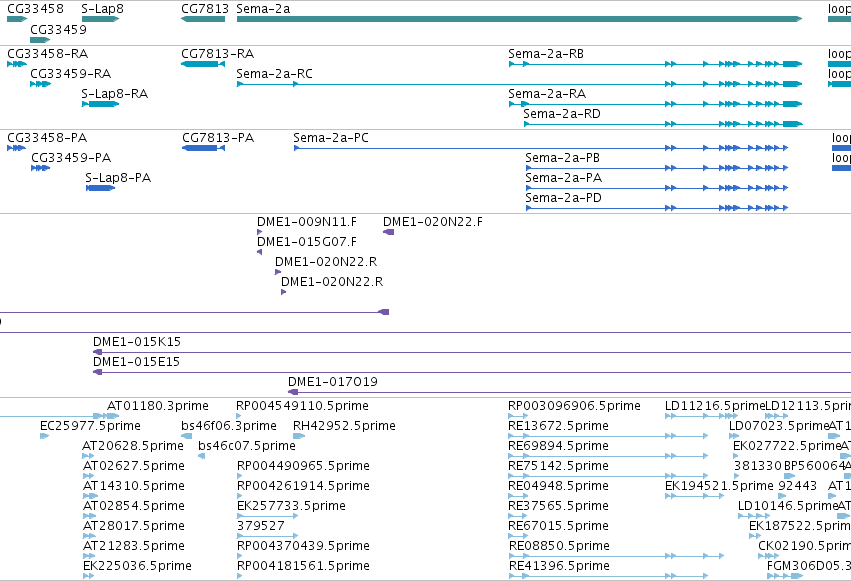Click the CG33458 gene label
The width and height of the screenshot is (851, 581).
tap(35, 9)
